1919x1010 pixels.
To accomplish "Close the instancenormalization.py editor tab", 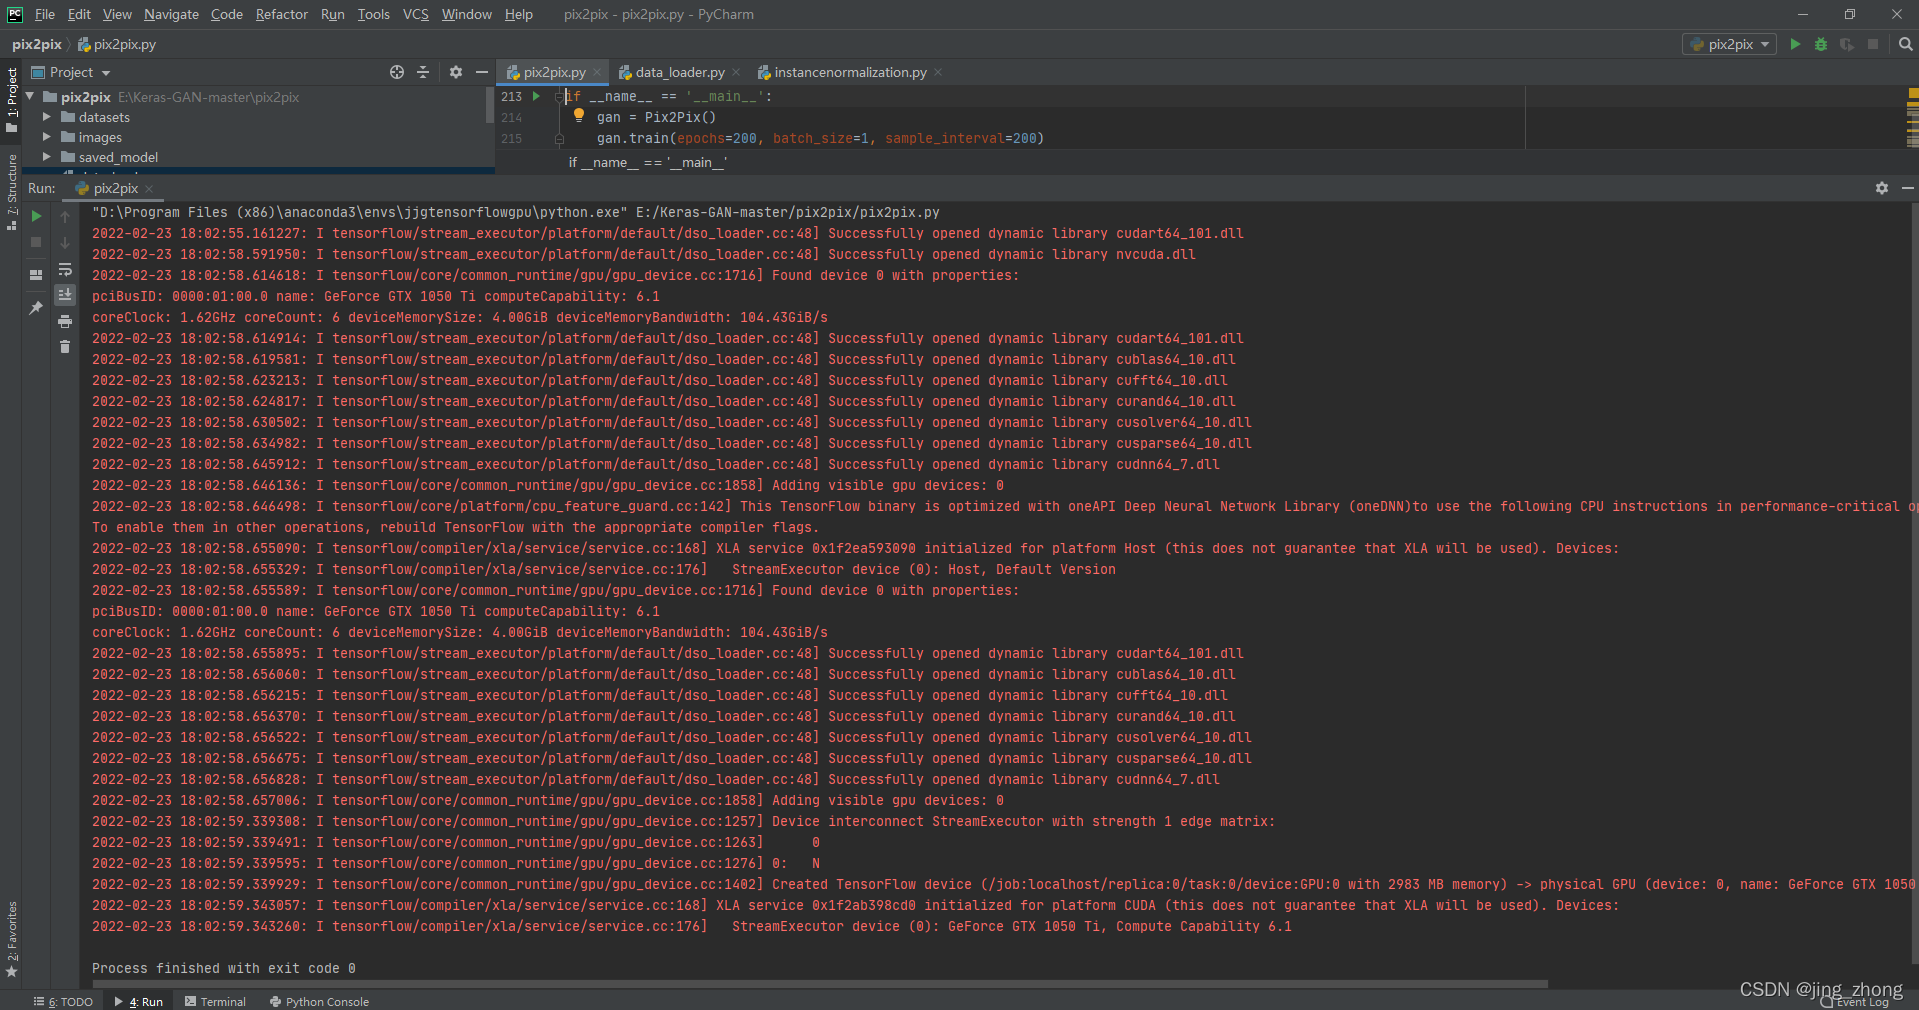I will pyautogui.click(x=938, y=72).
